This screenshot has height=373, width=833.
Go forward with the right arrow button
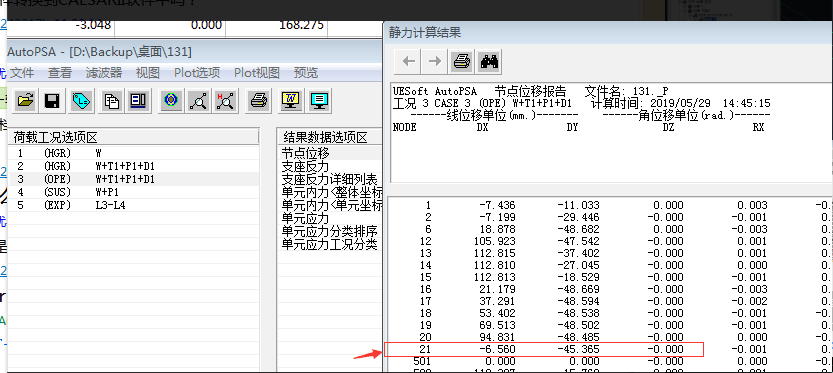tap(434, 62)
